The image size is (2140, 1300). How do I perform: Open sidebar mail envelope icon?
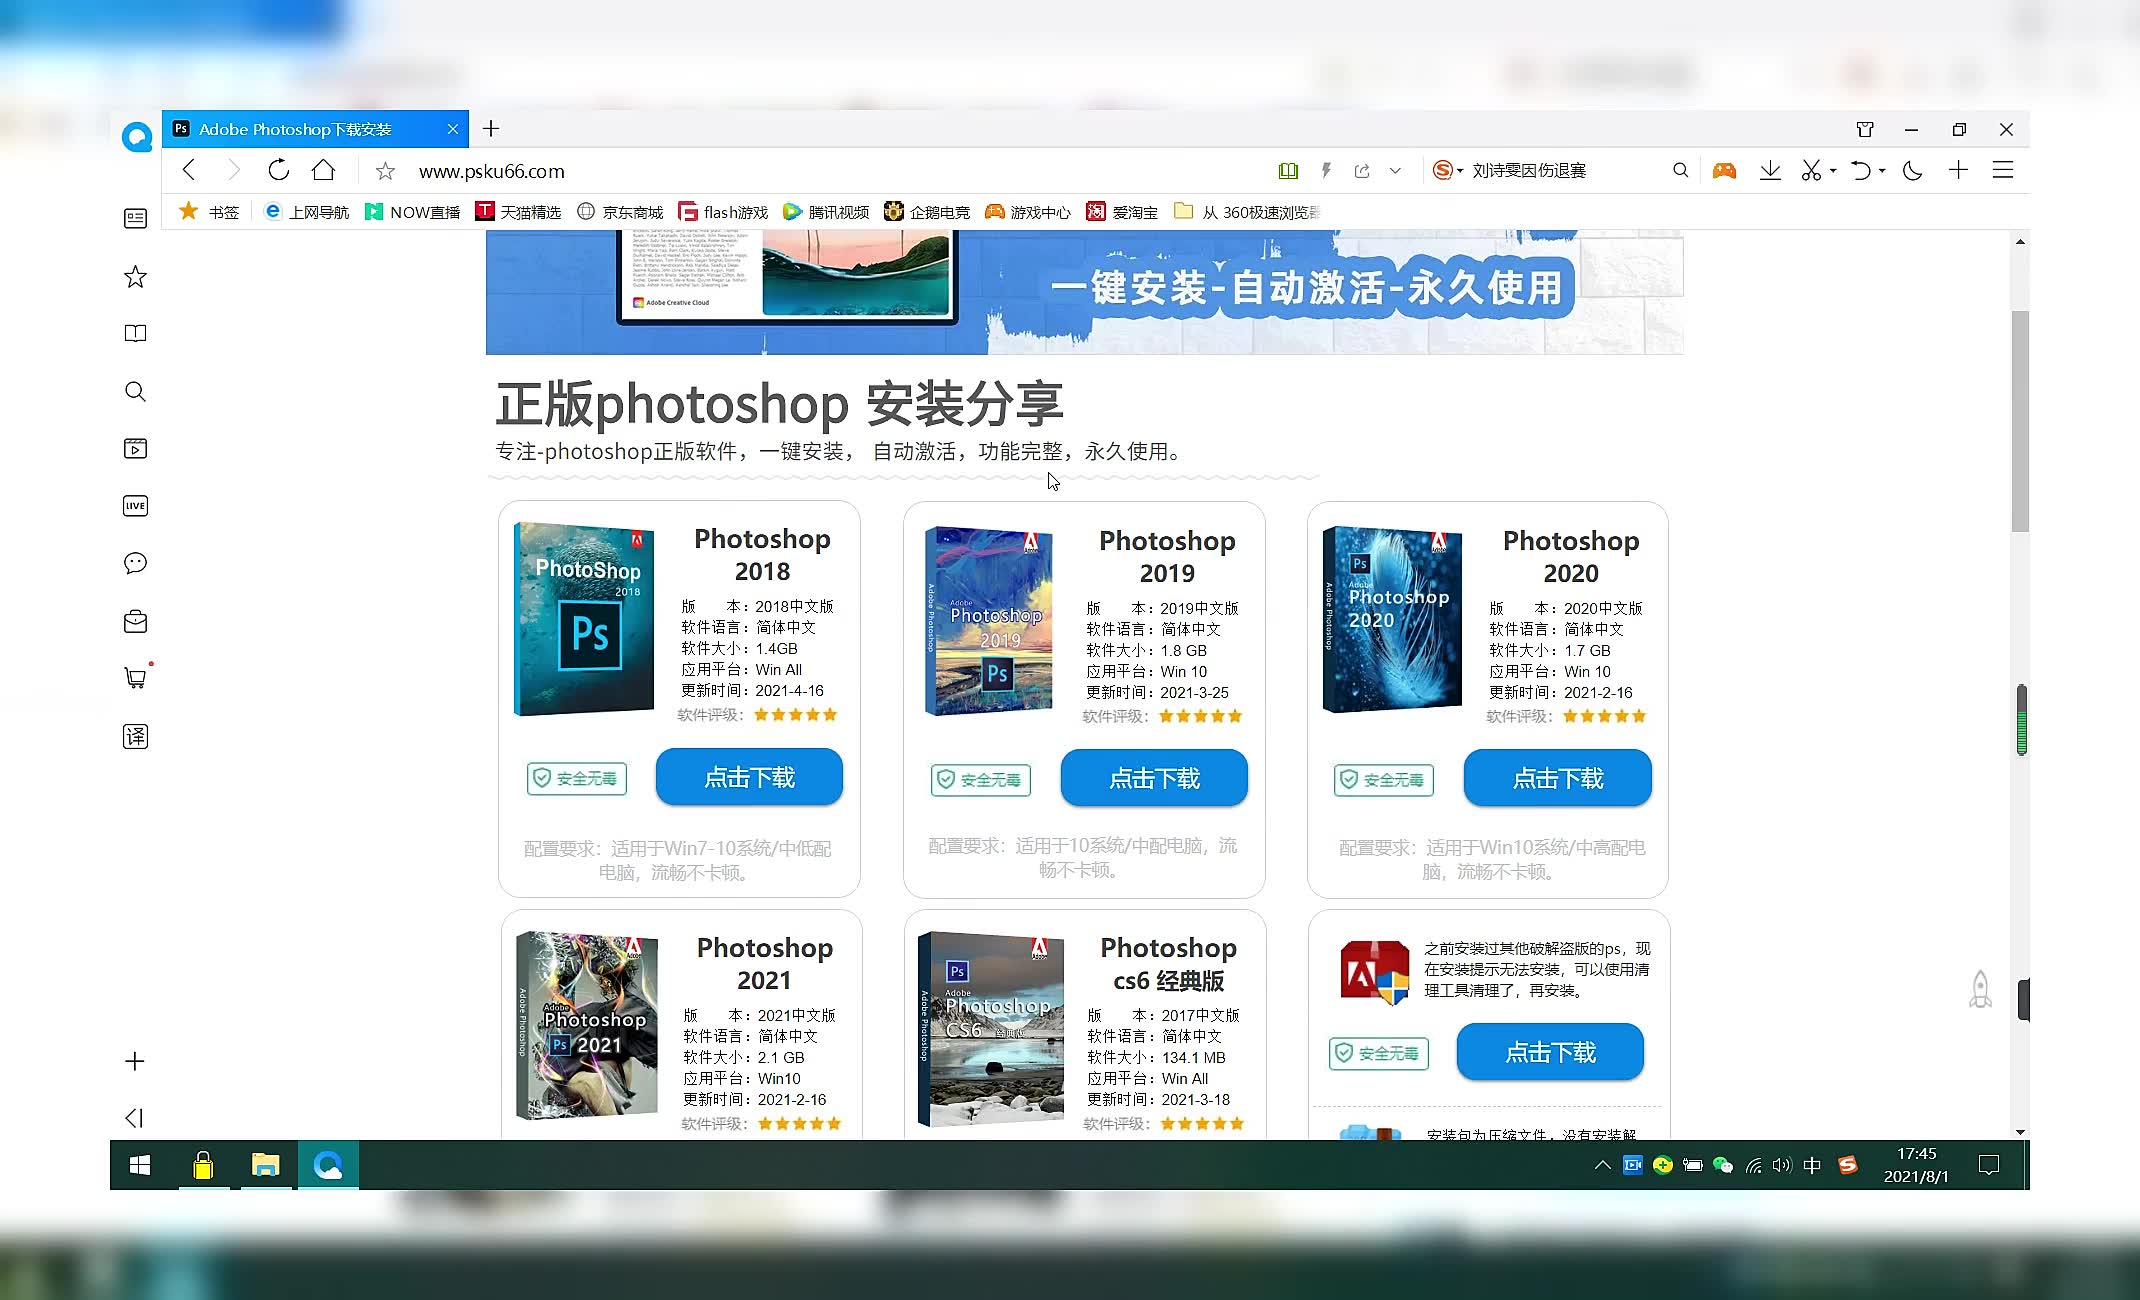coord(135,621)
